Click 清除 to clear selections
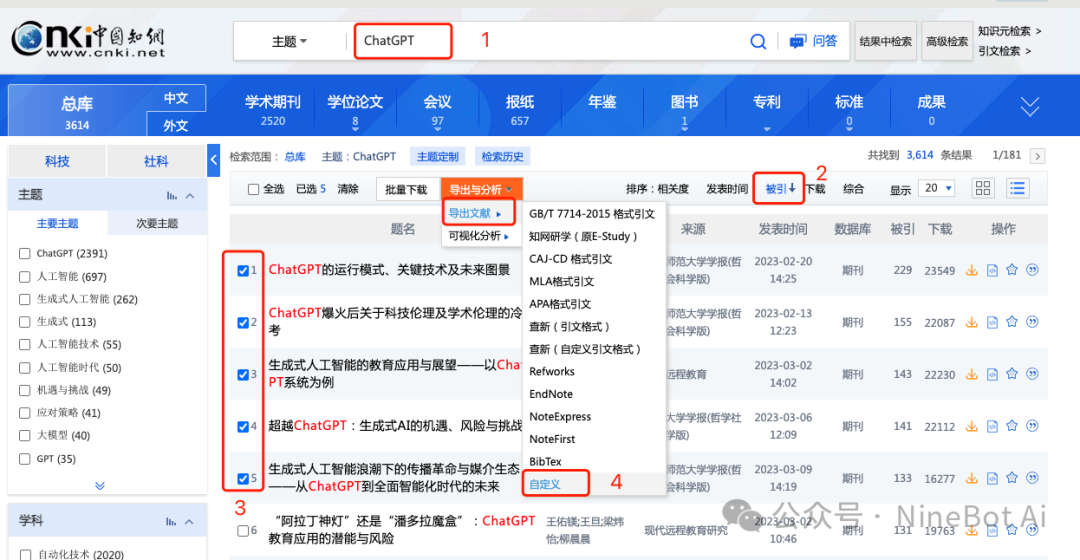Screen dimensions: 1080x560 point(348,189)
